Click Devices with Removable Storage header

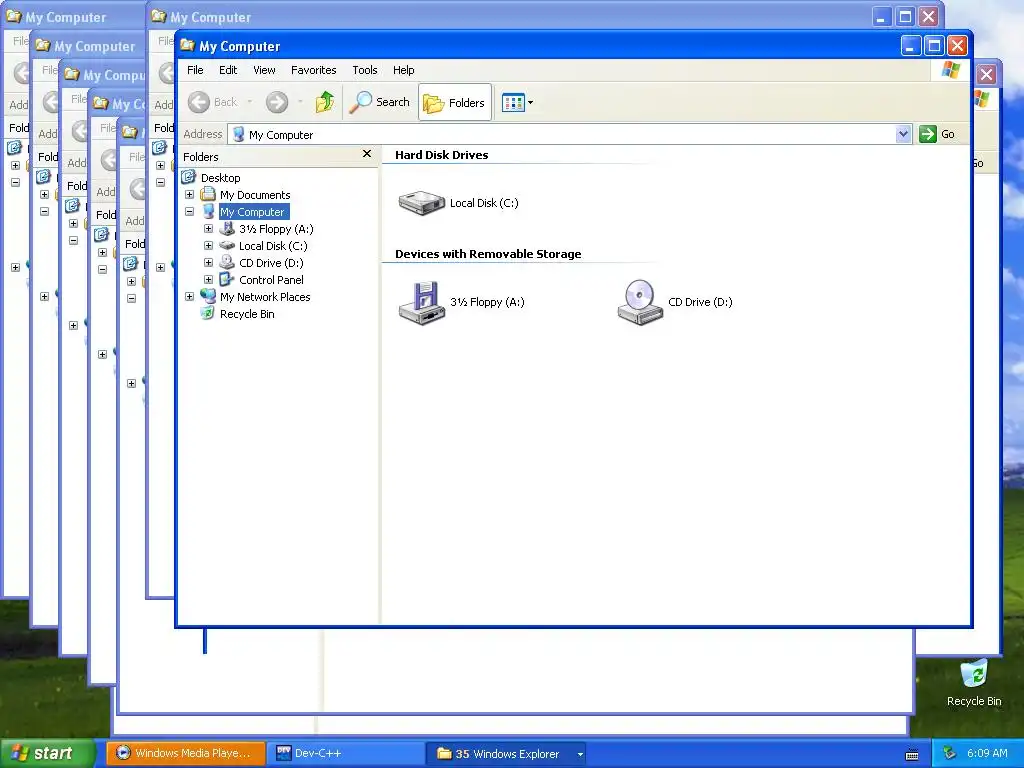point(488,254)
